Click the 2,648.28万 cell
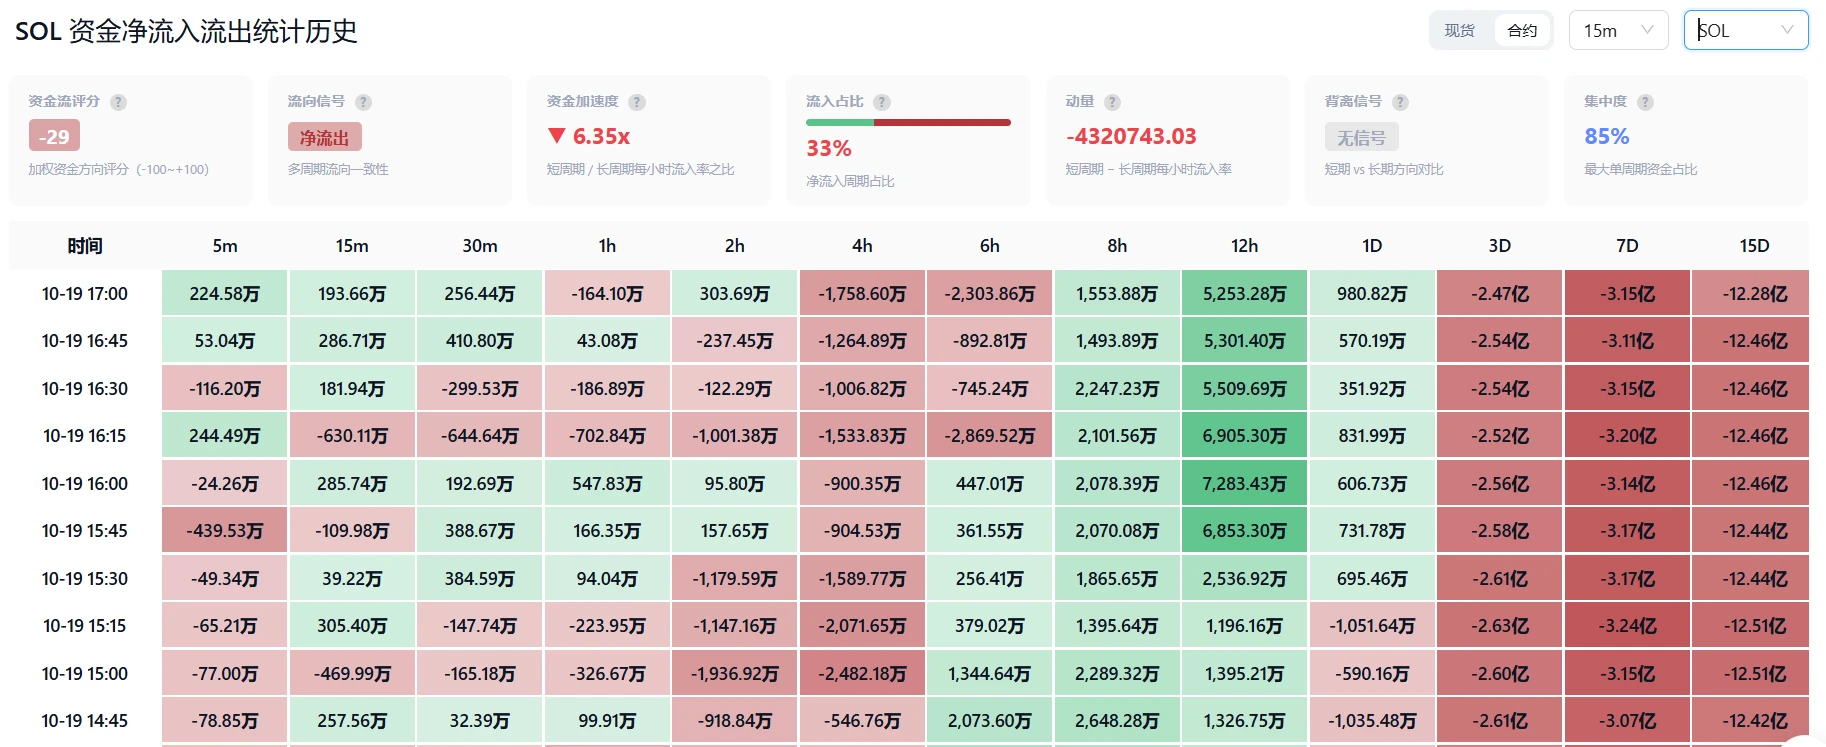 1117,721
